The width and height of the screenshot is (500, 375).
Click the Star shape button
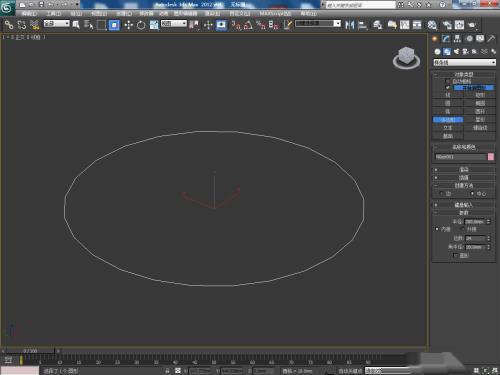click(x=480, y=119)
